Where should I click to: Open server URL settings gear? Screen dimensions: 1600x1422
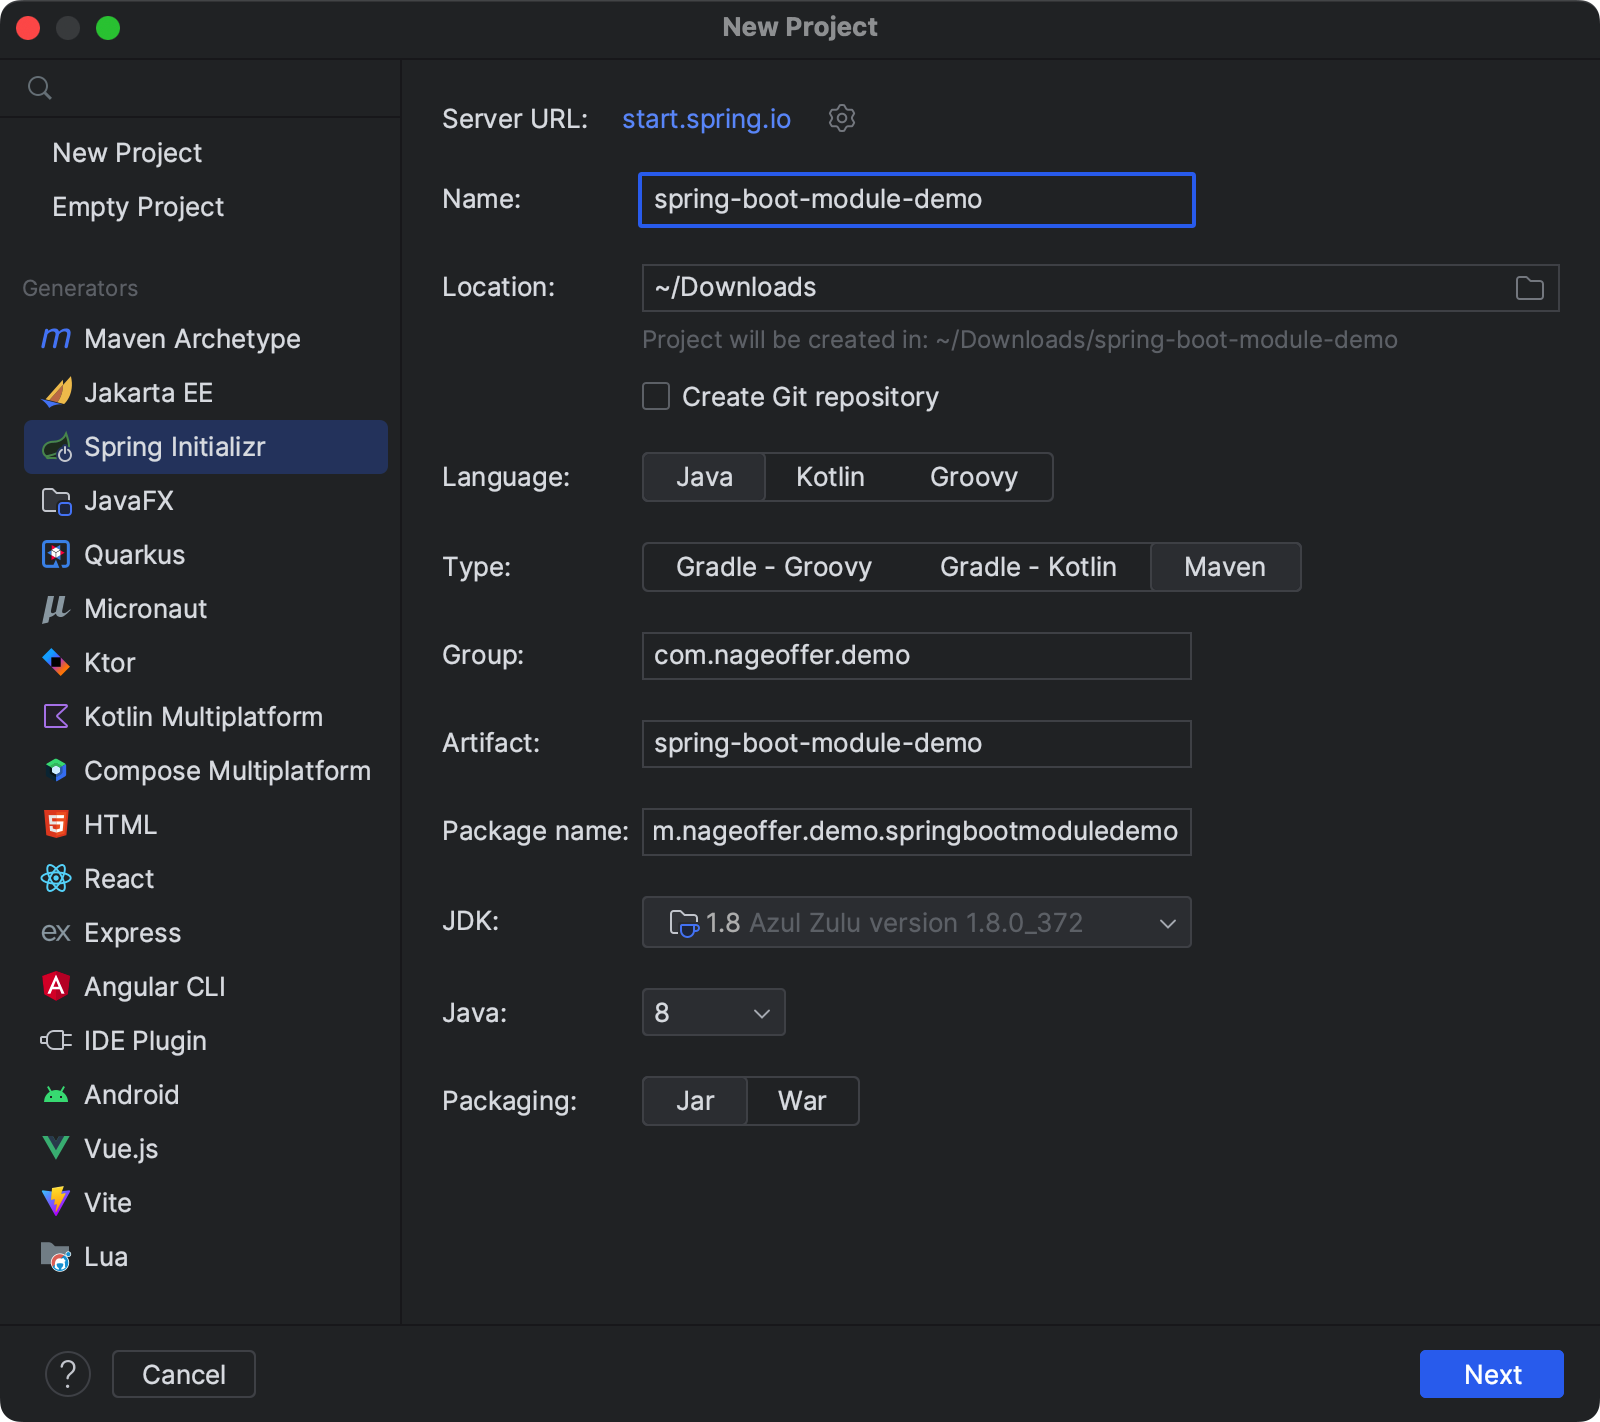[x=842, y=118]
